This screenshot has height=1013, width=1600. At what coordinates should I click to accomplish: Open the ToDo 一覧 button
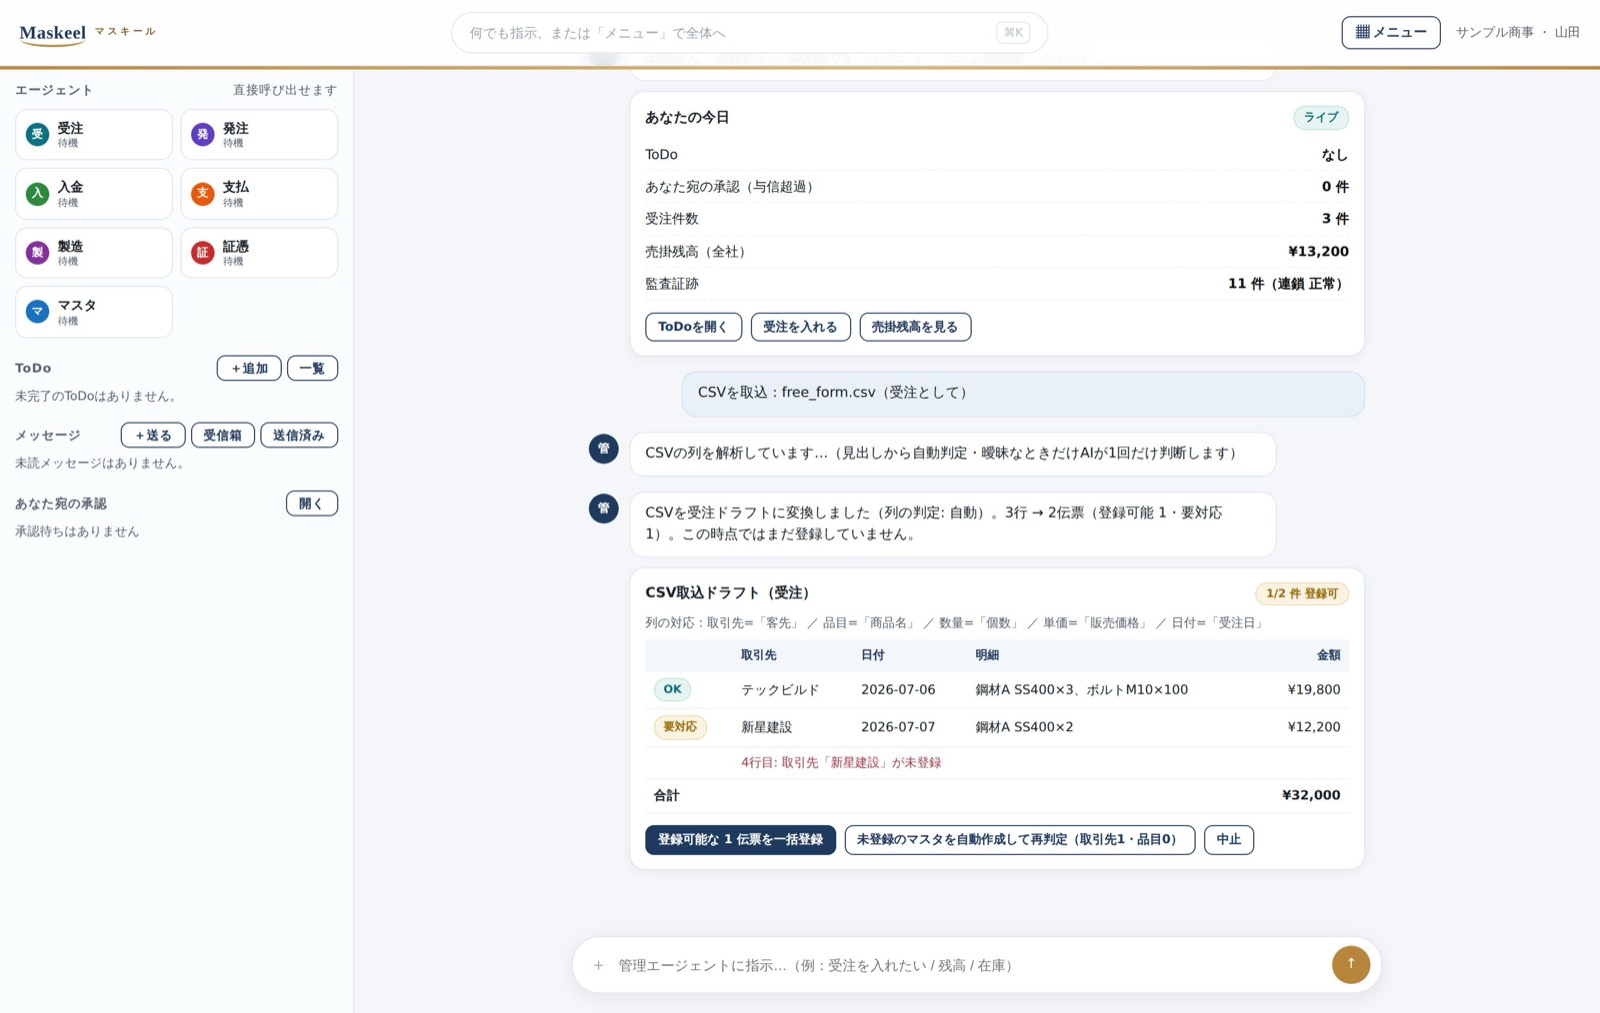point(312,368)
